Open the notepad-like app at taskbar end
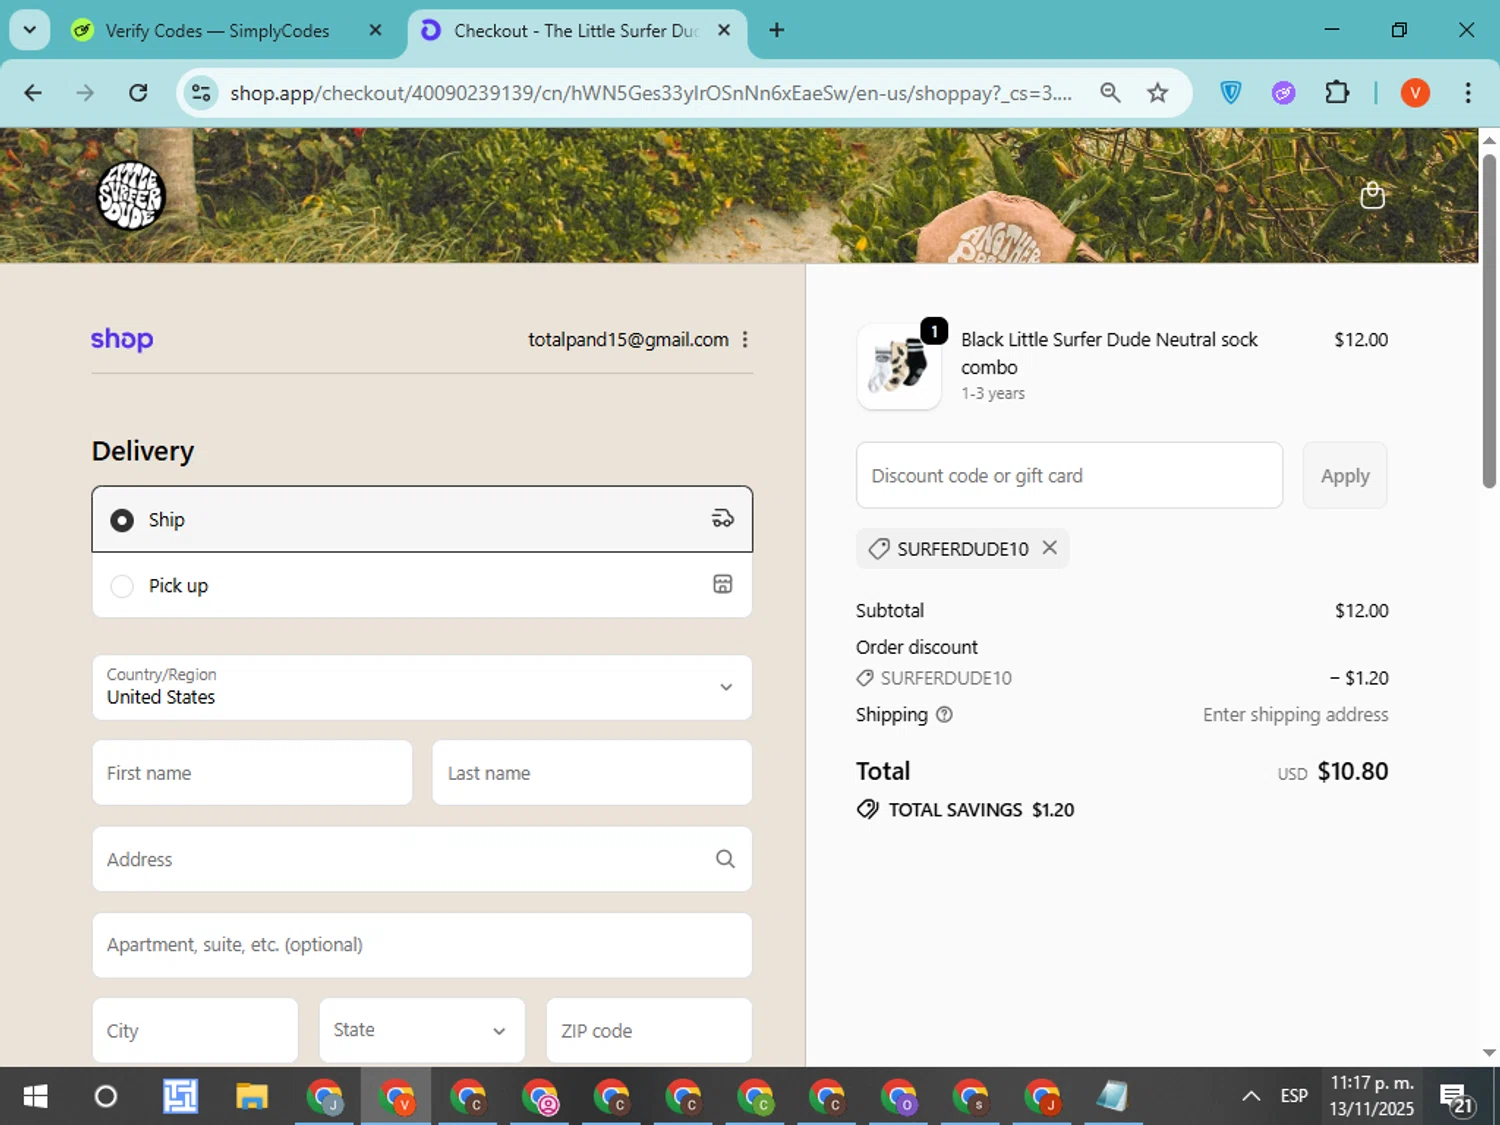This screenshot has width=1500, height=1125. click(1112, 1097)
